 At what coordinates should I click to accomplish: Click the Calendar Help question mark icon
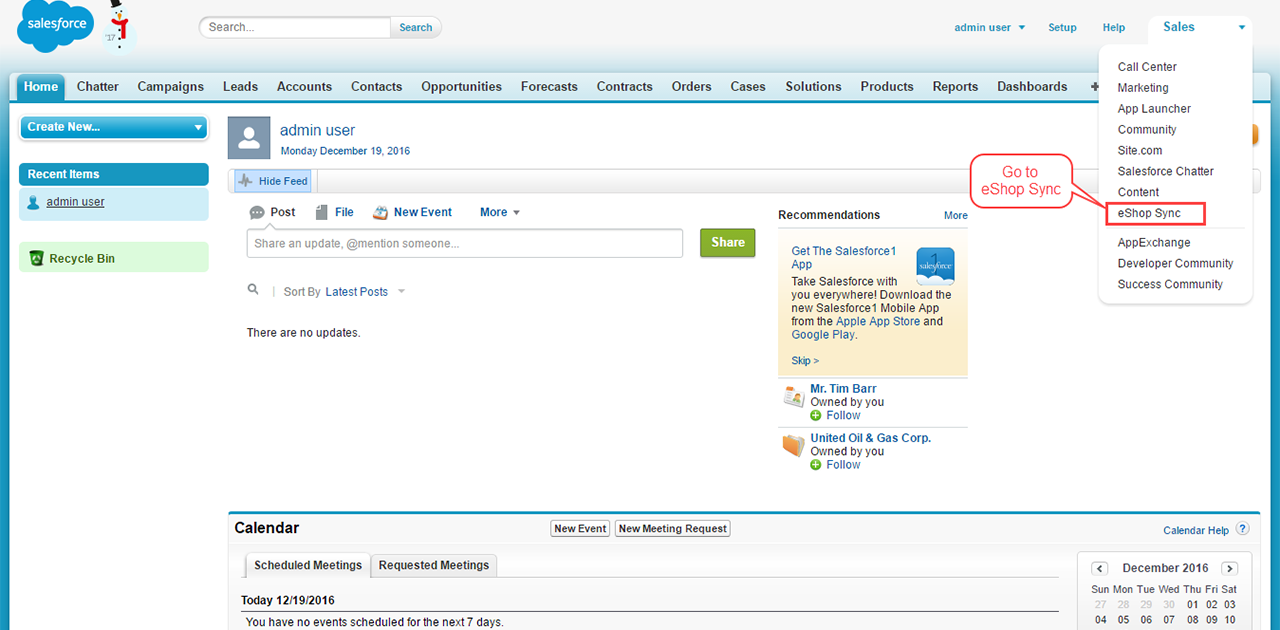pyautogui.click(x=1242, y=529)
